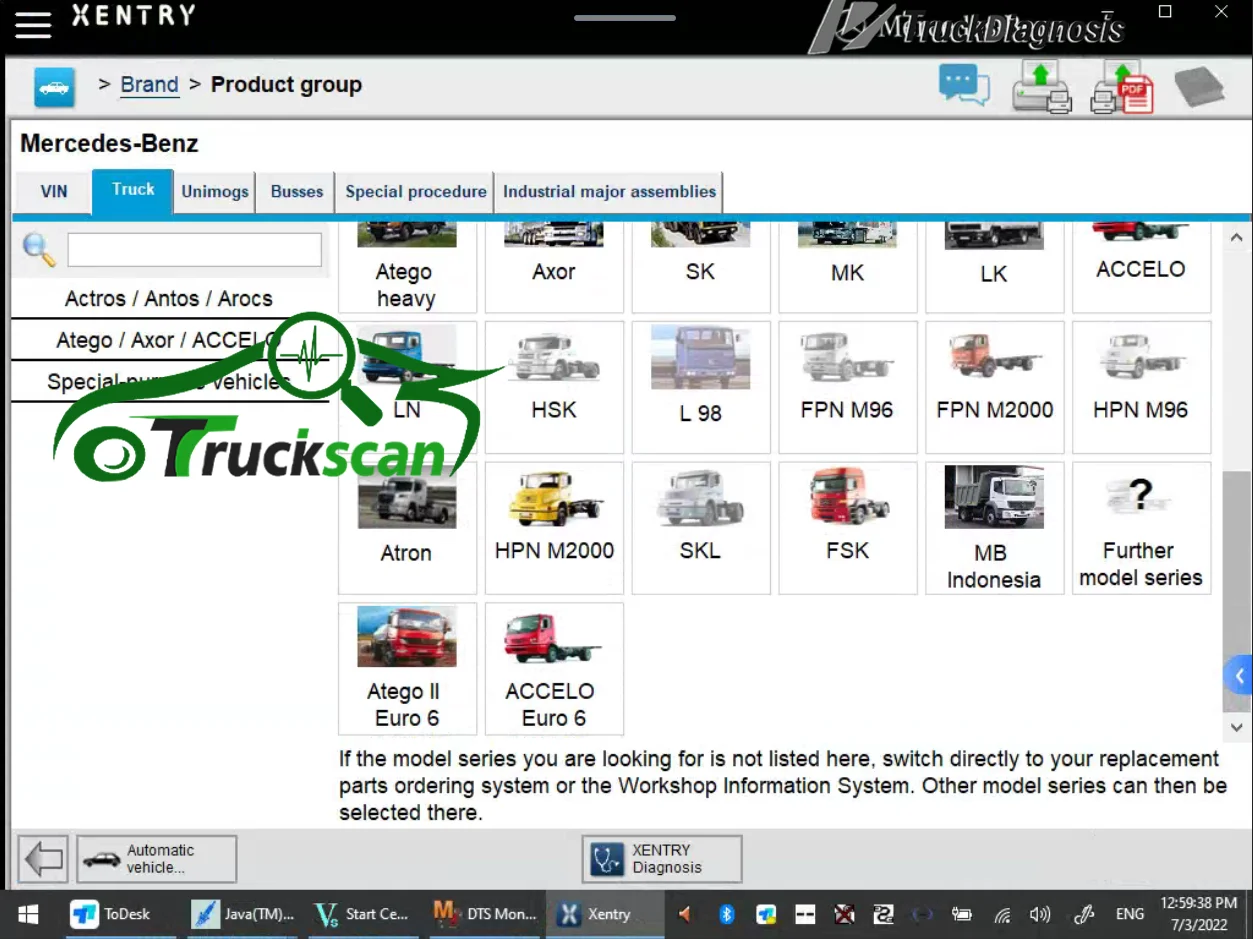
Task: Select the L 98 model series
Action: [x=701, y=387]
